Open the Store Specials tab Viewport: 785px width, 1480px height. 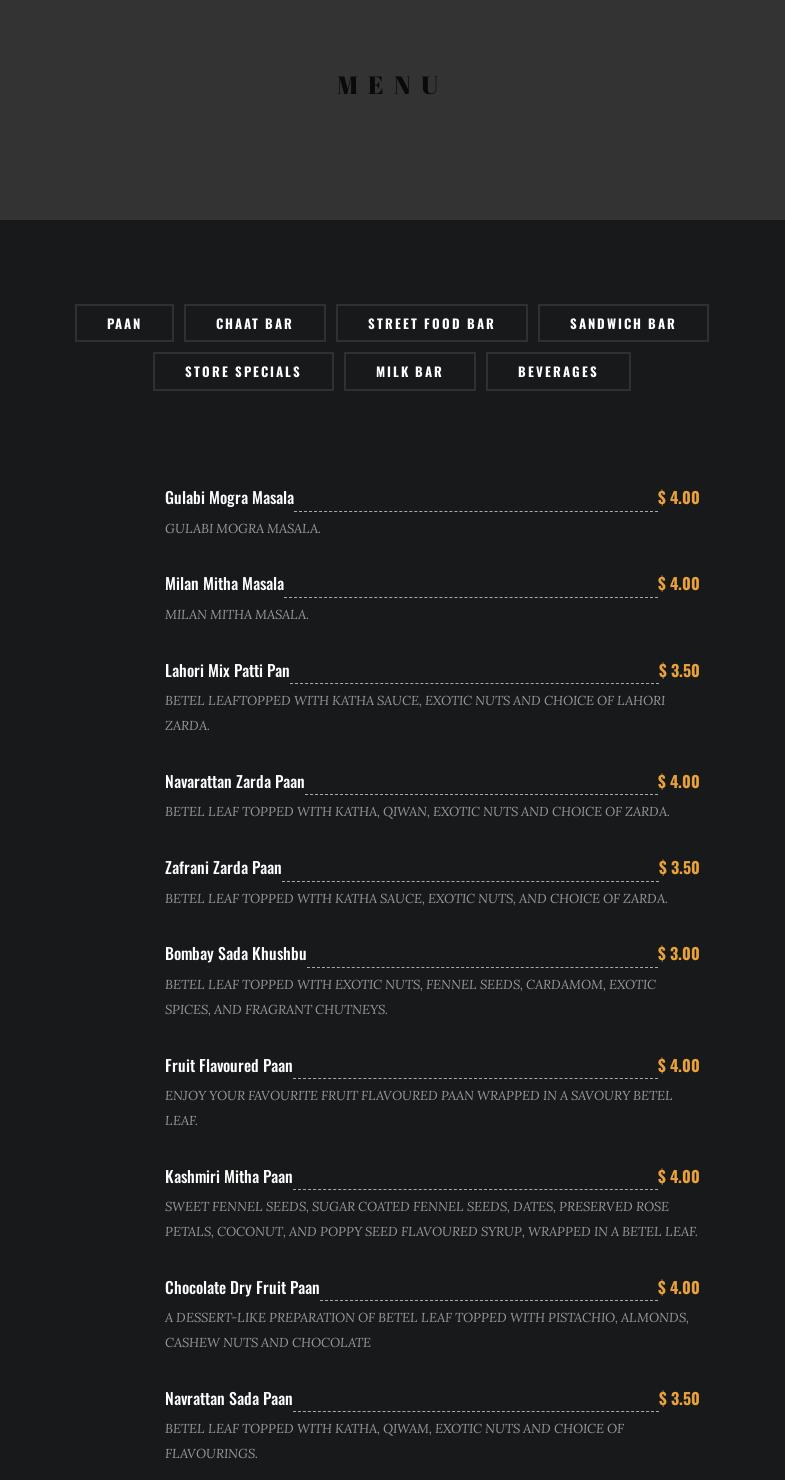point(243,371)
